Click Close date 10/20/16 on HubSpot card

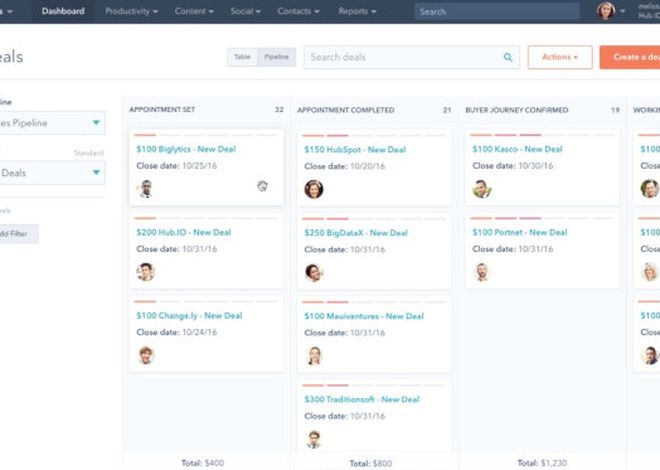[344, 166]
